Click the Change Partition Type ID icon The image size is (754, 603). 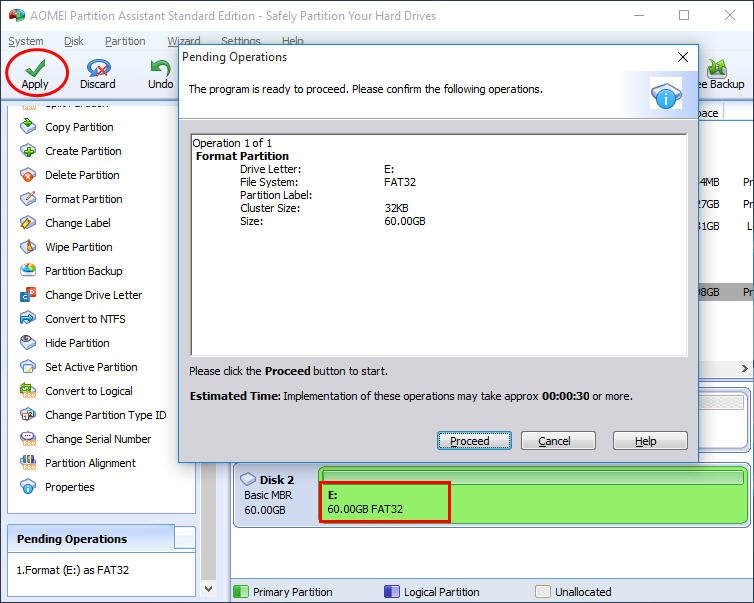pyautogui.click(x=28, y=415)
